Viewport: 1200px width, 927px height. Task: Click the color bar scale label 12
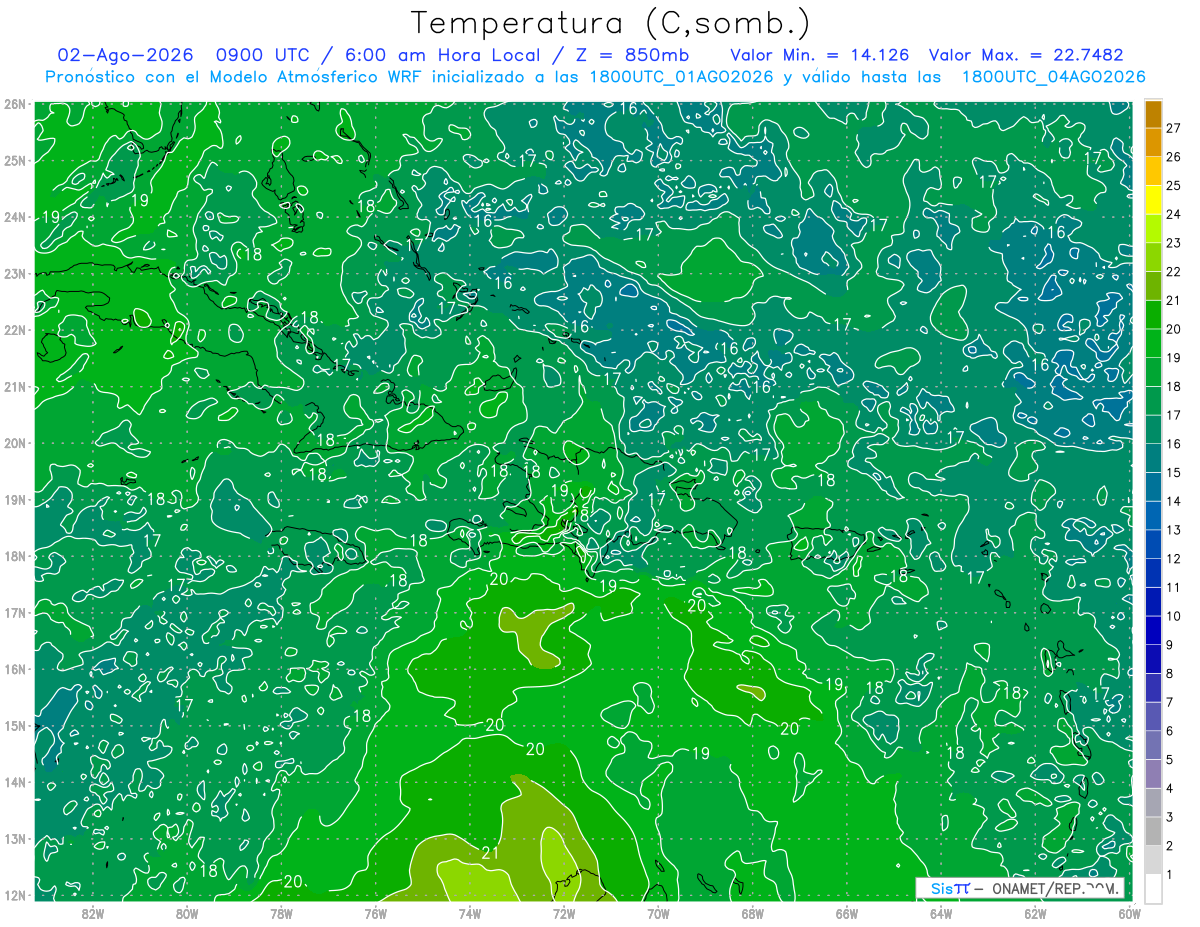click(1175, 559)
